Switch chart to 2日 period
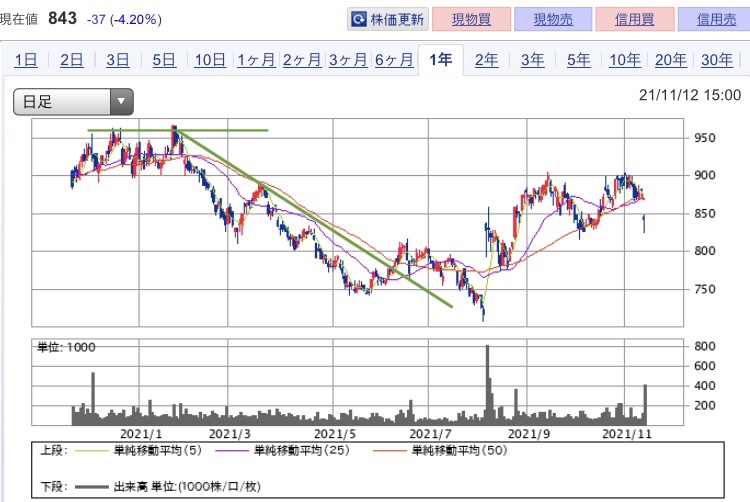750x502 pixels. [71, 60]
